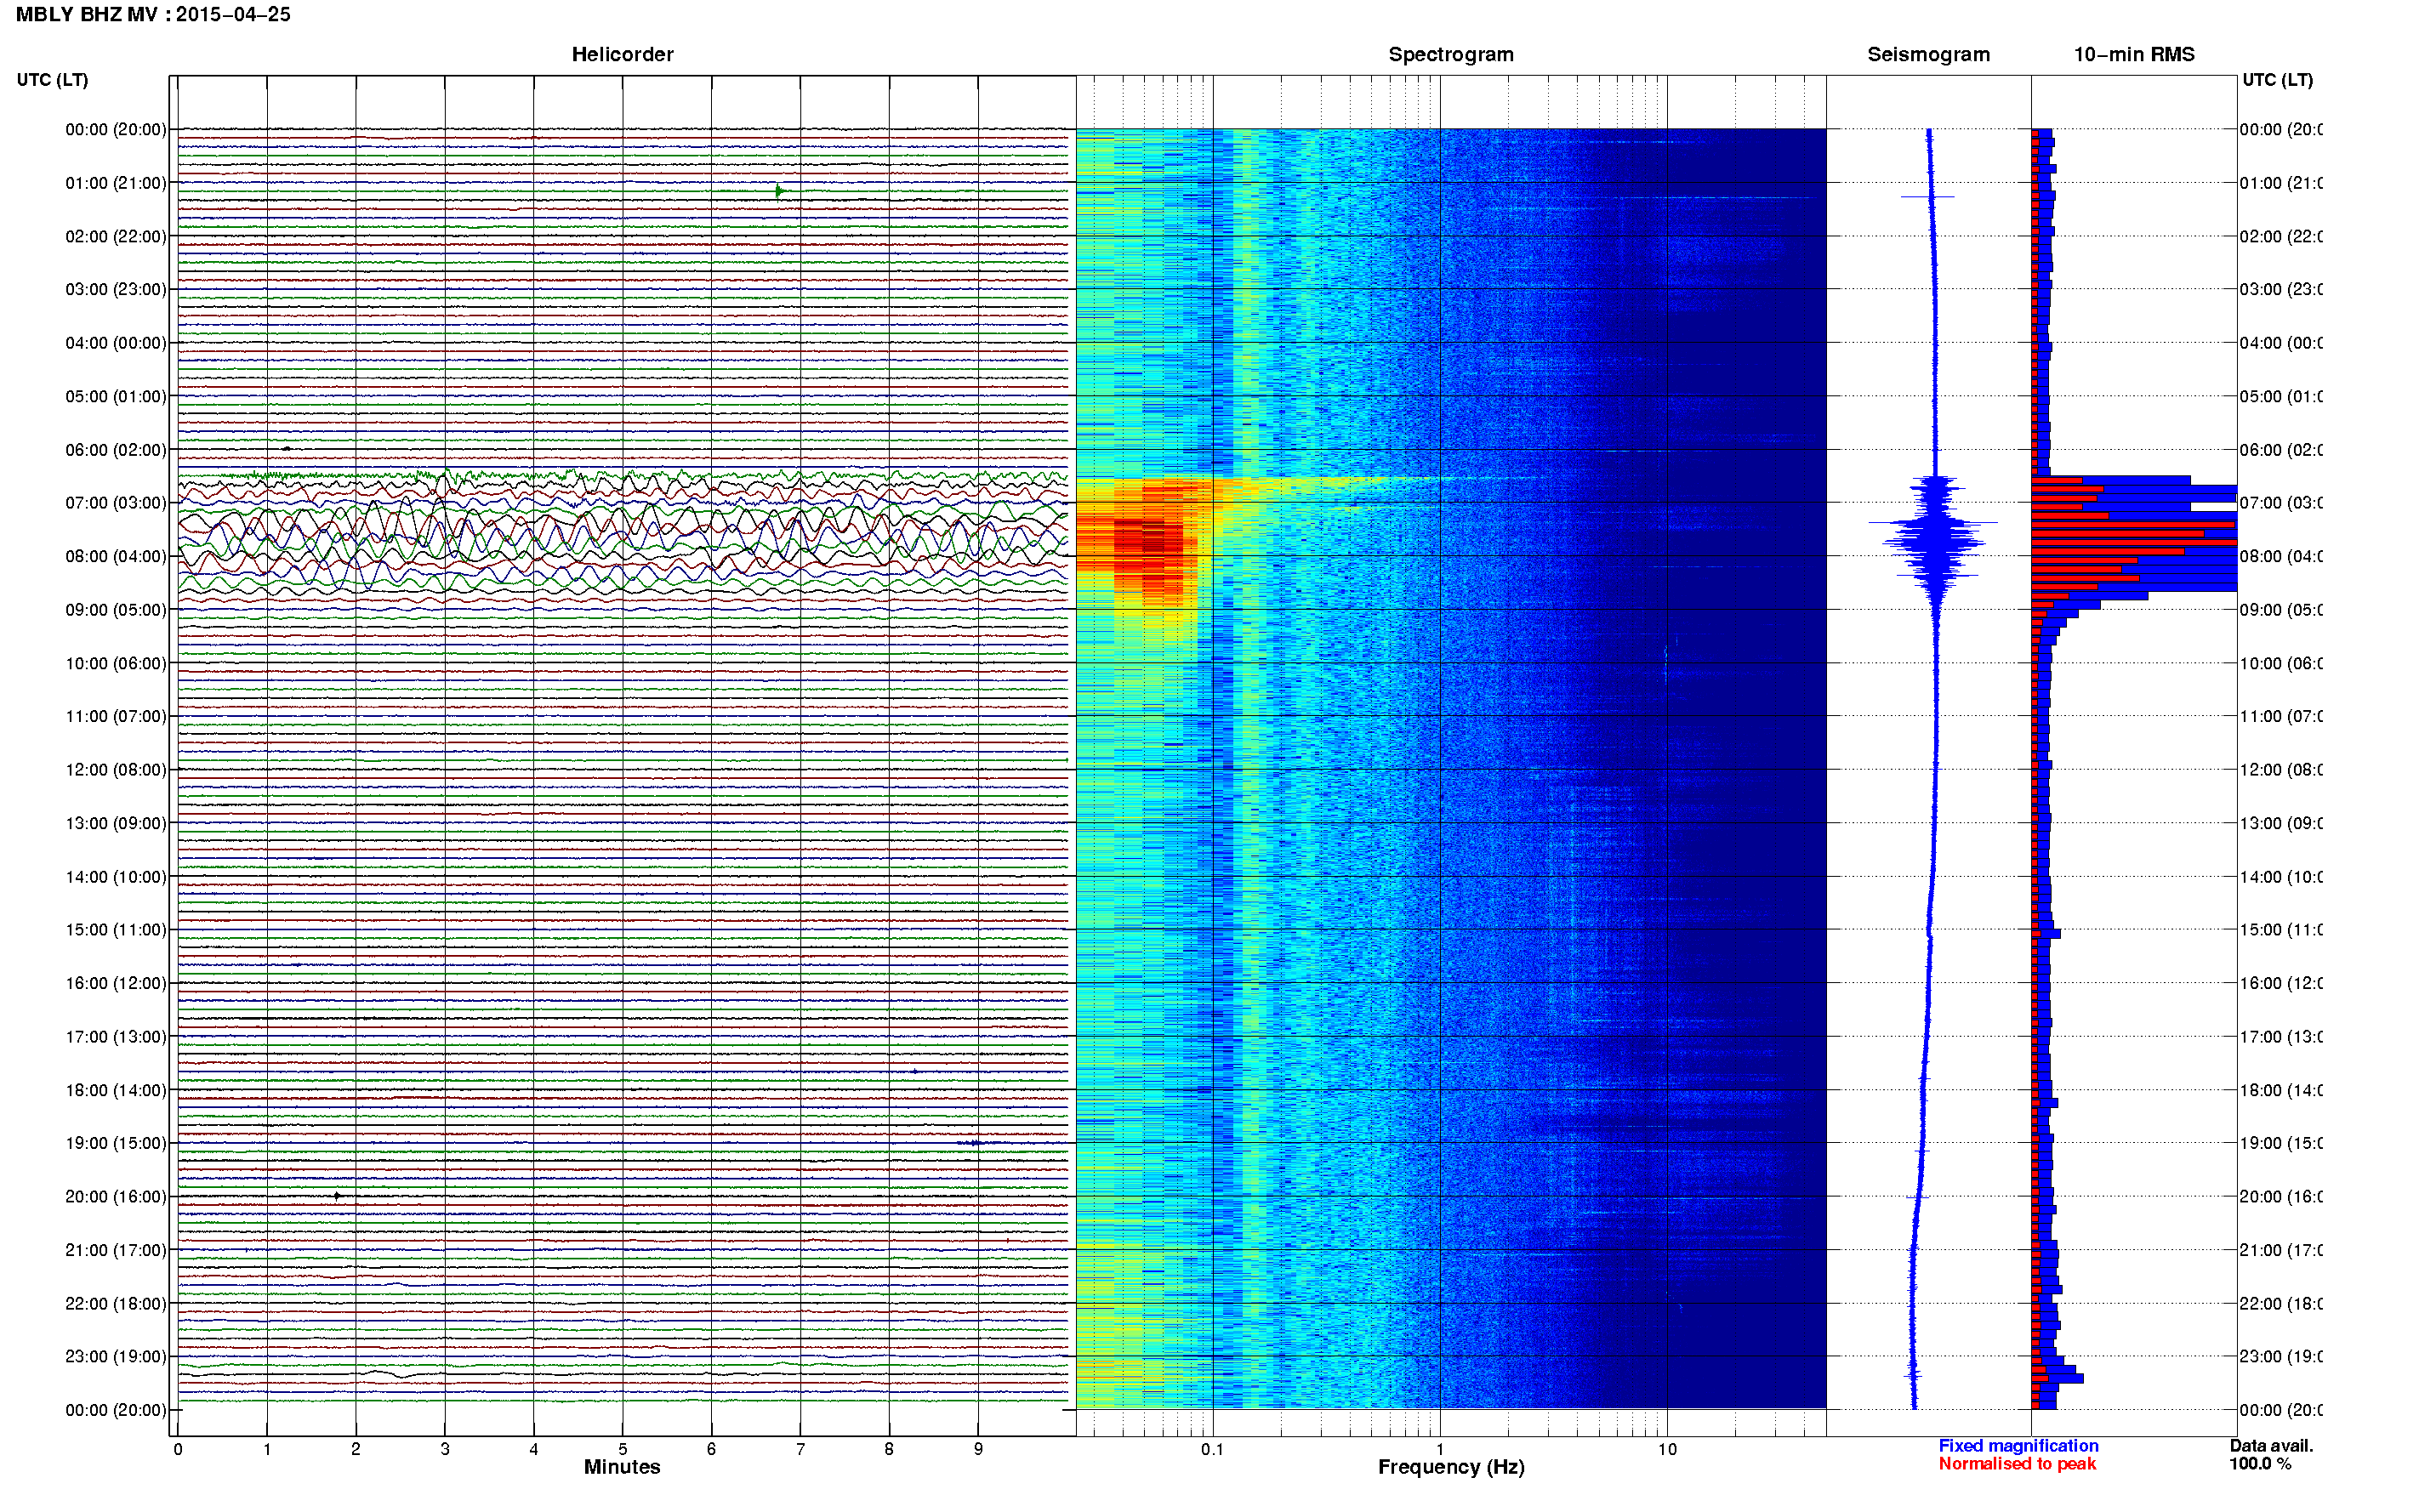Click left time label 00:00 (20:00) at bottom

(x=116, y=1411)
